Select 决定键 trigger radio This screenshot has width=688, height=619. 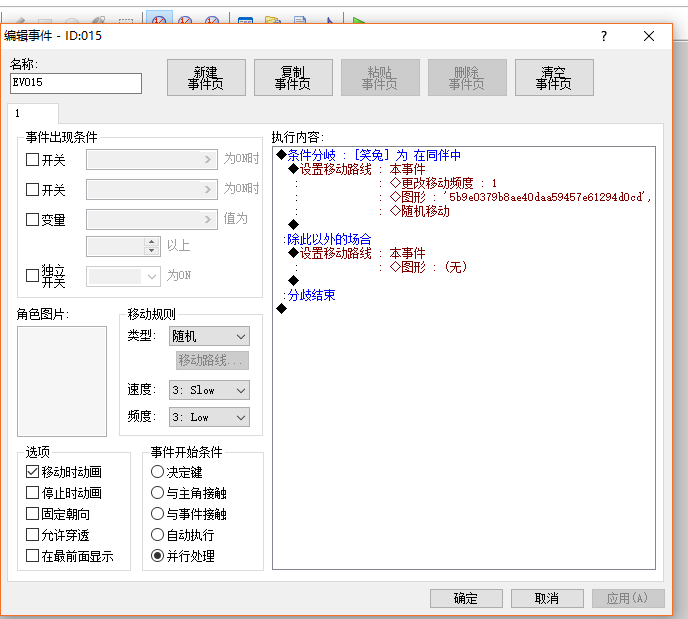157,472
